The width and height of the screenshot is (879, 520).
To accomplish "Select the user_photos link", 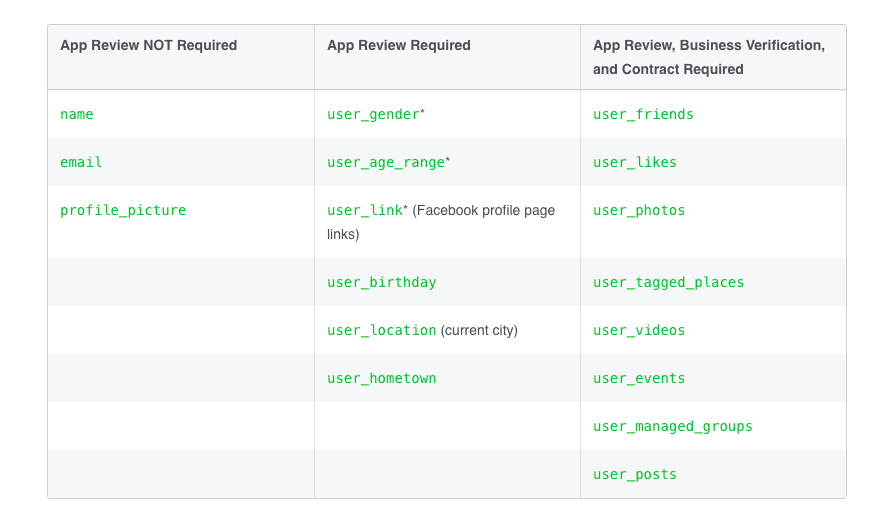I will [639, 211].
